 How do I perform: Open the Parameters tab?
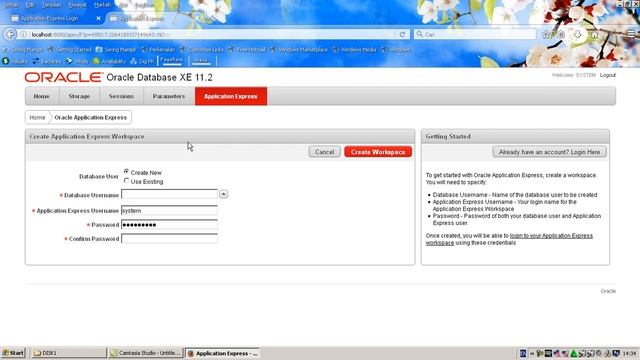[x=169, y=96]
